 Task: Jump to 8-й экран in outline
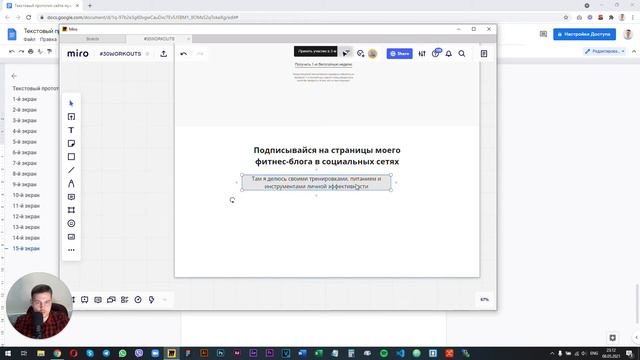(x=24, y=174)
